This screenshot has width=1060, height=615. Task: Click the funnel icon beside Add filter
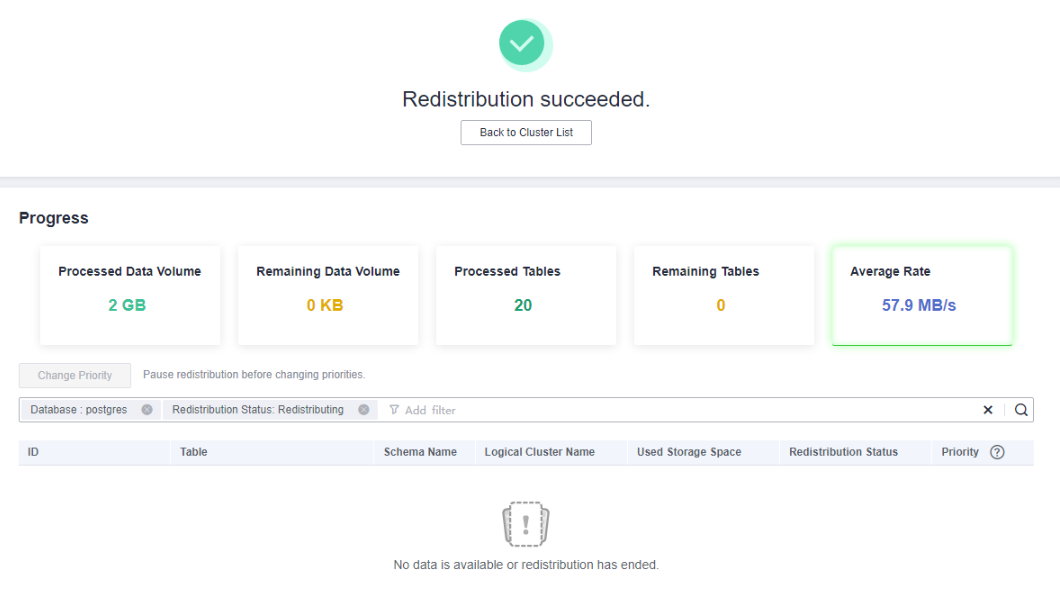394,410
